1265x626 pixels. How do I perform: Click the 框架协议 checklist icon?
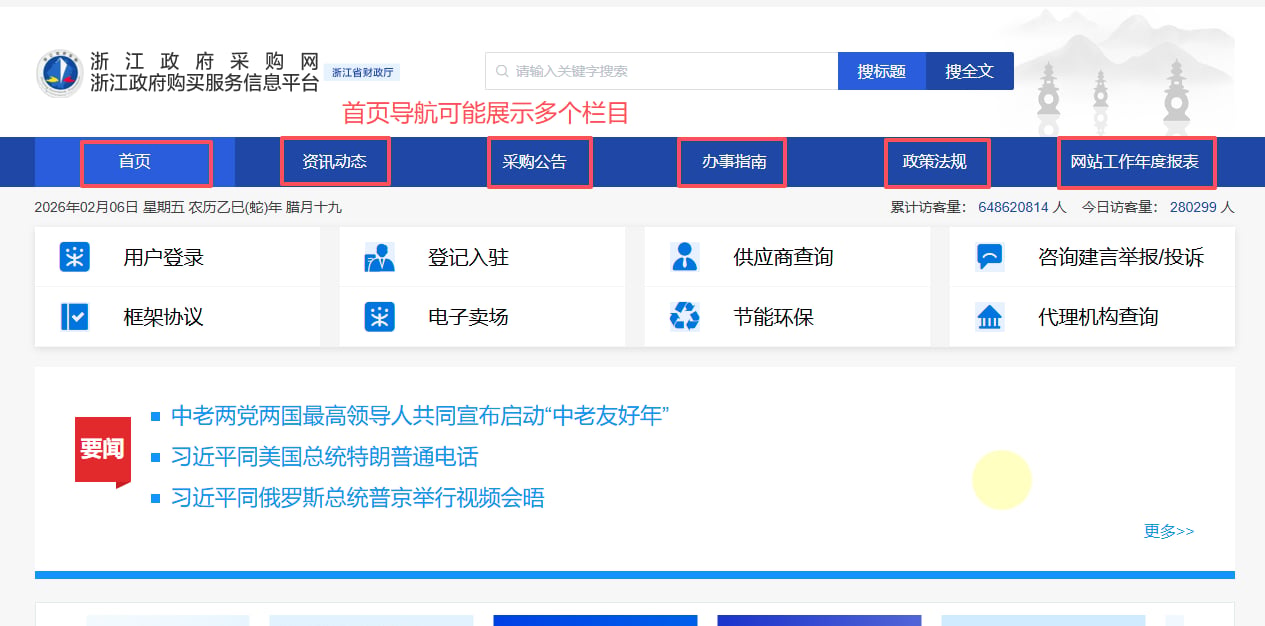[75, 317]
